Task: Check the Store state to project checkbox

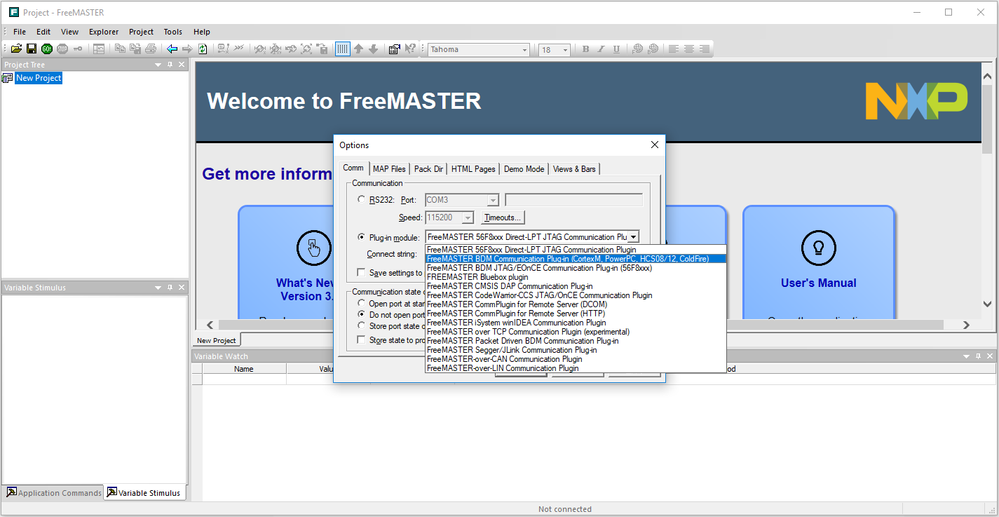Action: (361, 340)
